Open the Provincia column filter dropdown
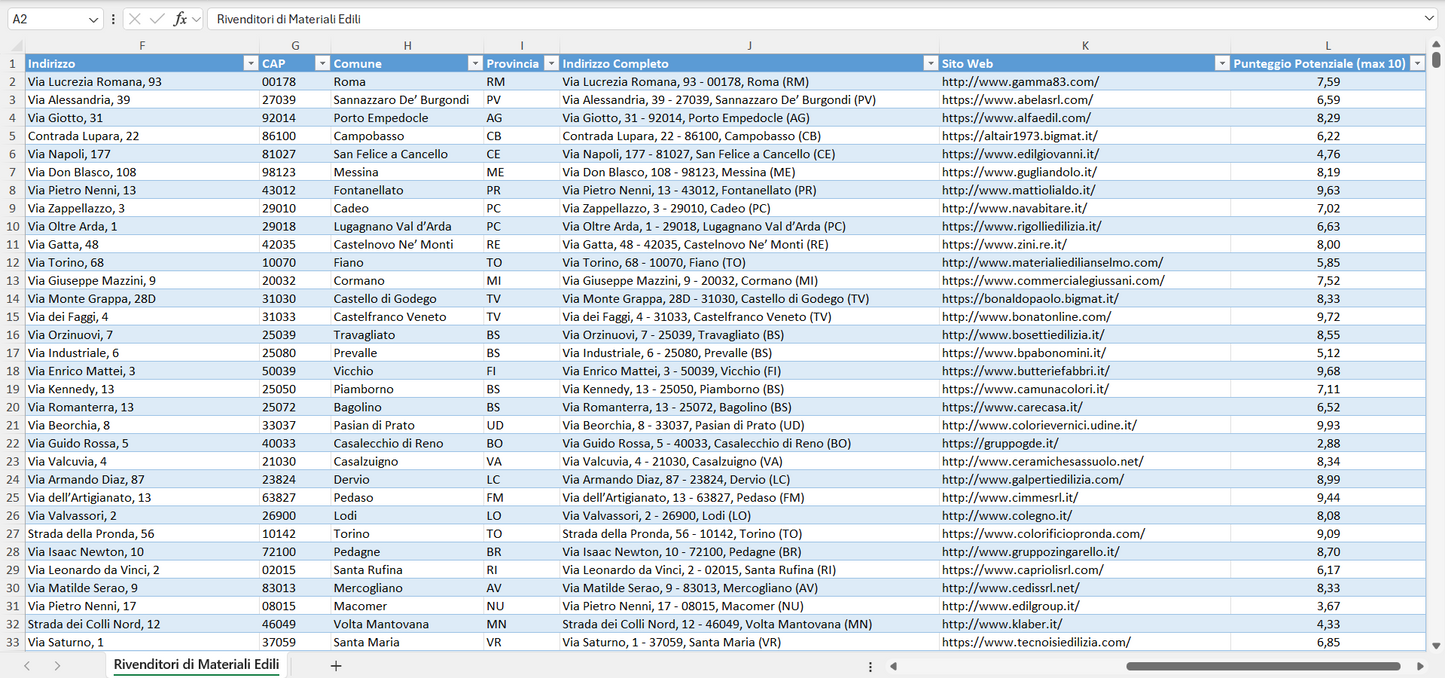Viewport: 1445px width, 678px height. [x=551, y=64]
